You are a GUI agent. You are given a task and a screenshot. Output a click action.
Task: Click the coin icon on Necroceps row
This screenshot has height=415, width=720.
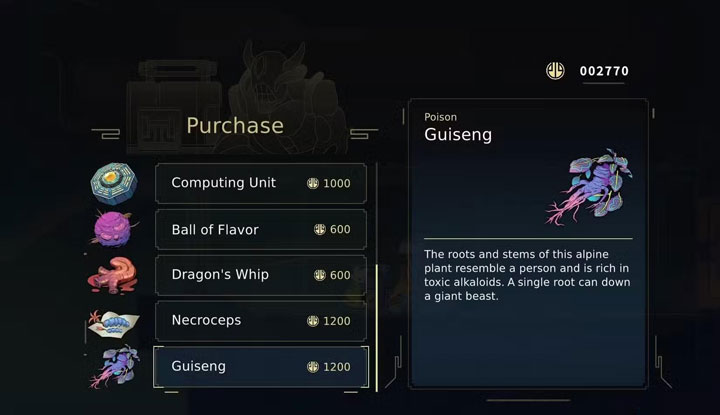pos(313,321)
